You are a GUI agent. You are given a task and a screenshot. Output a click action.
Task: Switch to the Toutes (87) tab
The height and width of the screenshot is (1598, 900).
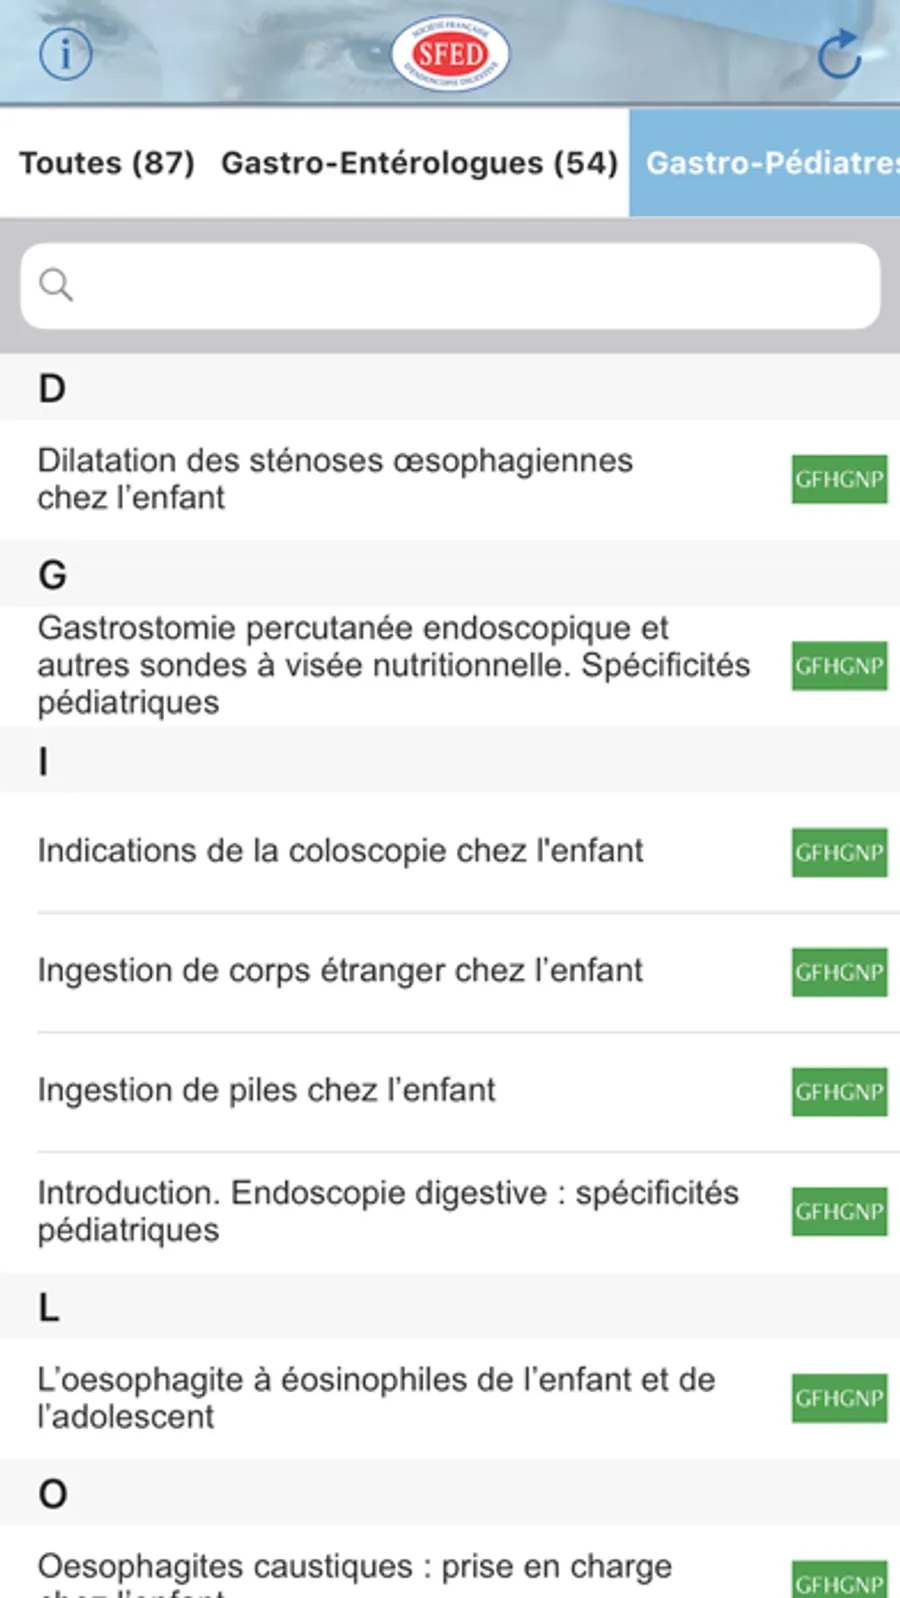(107, 163)
